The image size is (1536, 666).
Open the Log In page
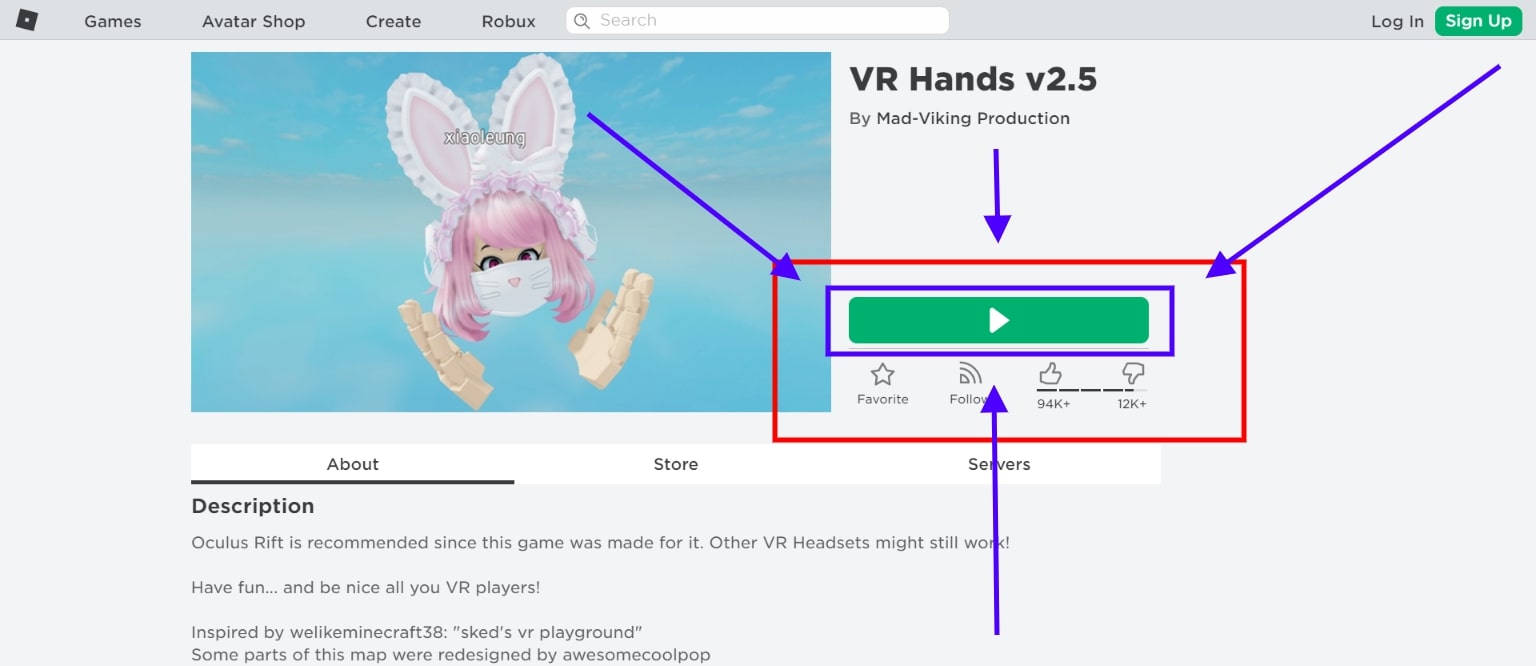[1397, 21]
